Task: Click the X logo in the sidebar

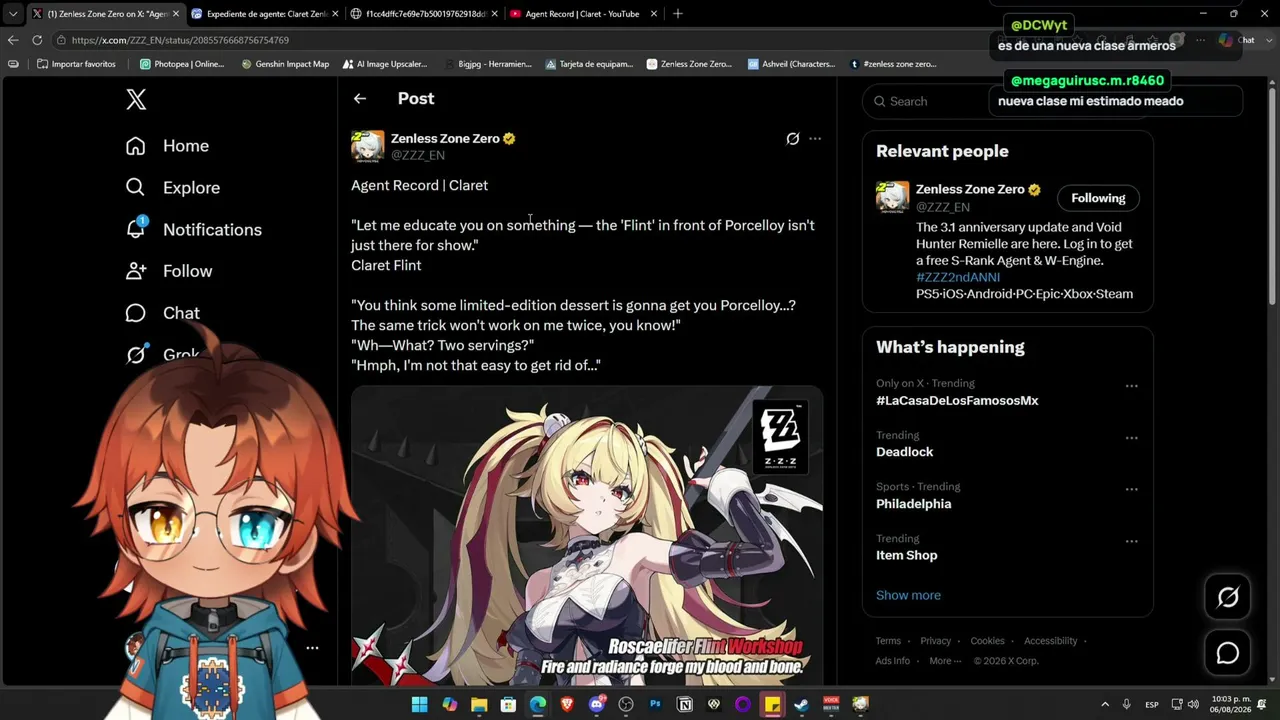Action: tap(136, 99)
